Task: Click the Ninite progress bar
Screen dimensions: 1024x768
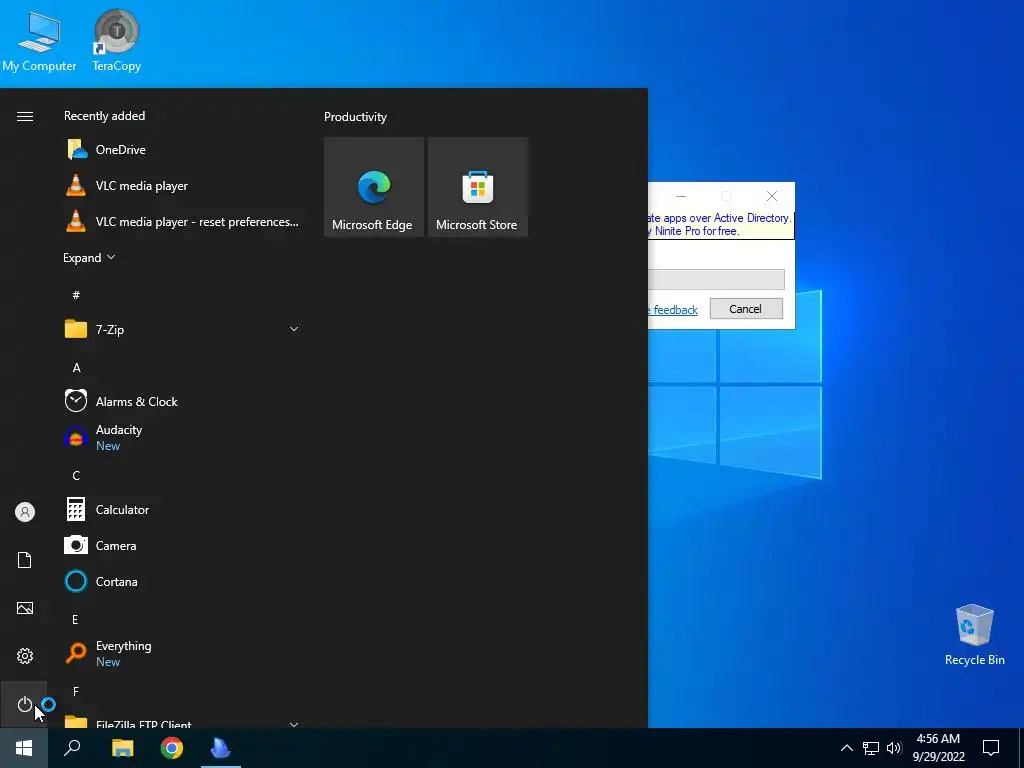Action: [x=716, y=280]
